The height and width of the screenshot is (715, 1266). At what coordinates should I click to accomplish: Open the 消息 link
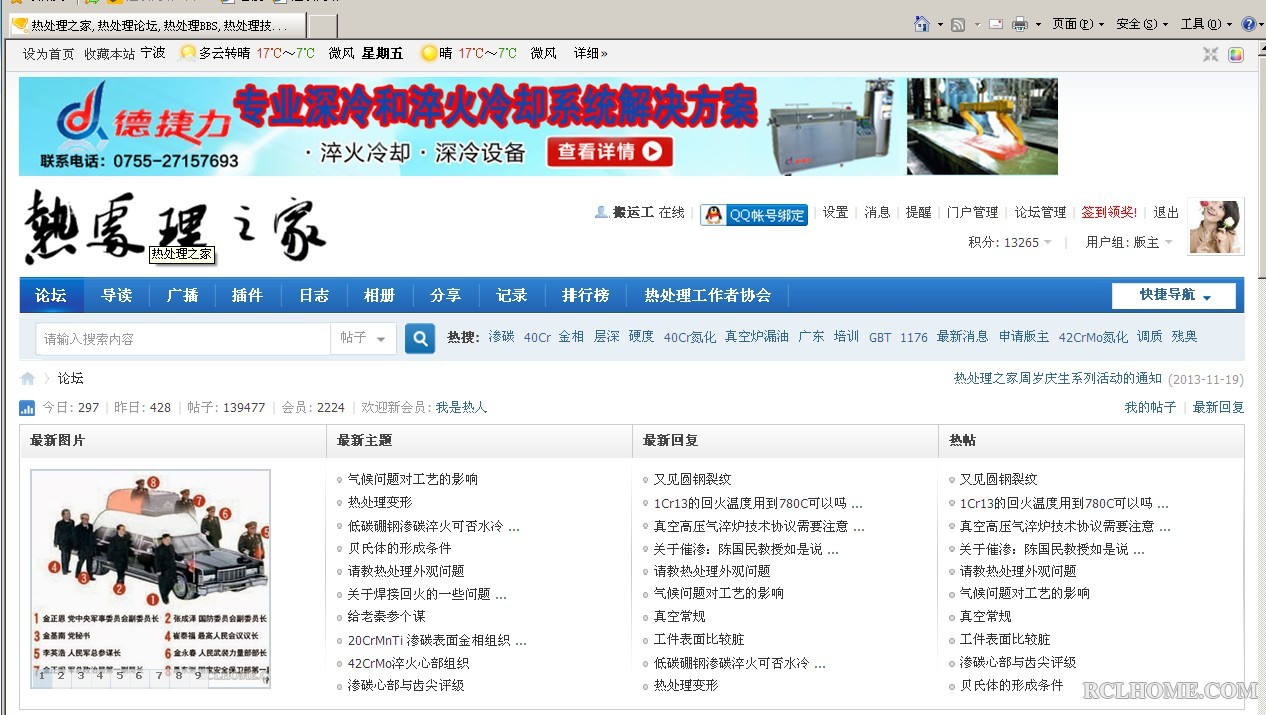[x=877, y=212]
